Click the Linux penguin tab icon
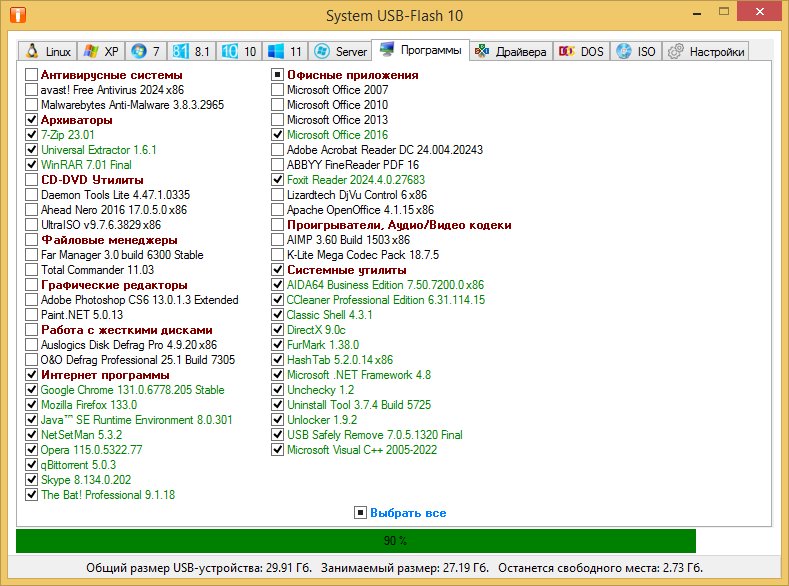The height and width of the screenshot is (586, 789). [x=32, y=51]
